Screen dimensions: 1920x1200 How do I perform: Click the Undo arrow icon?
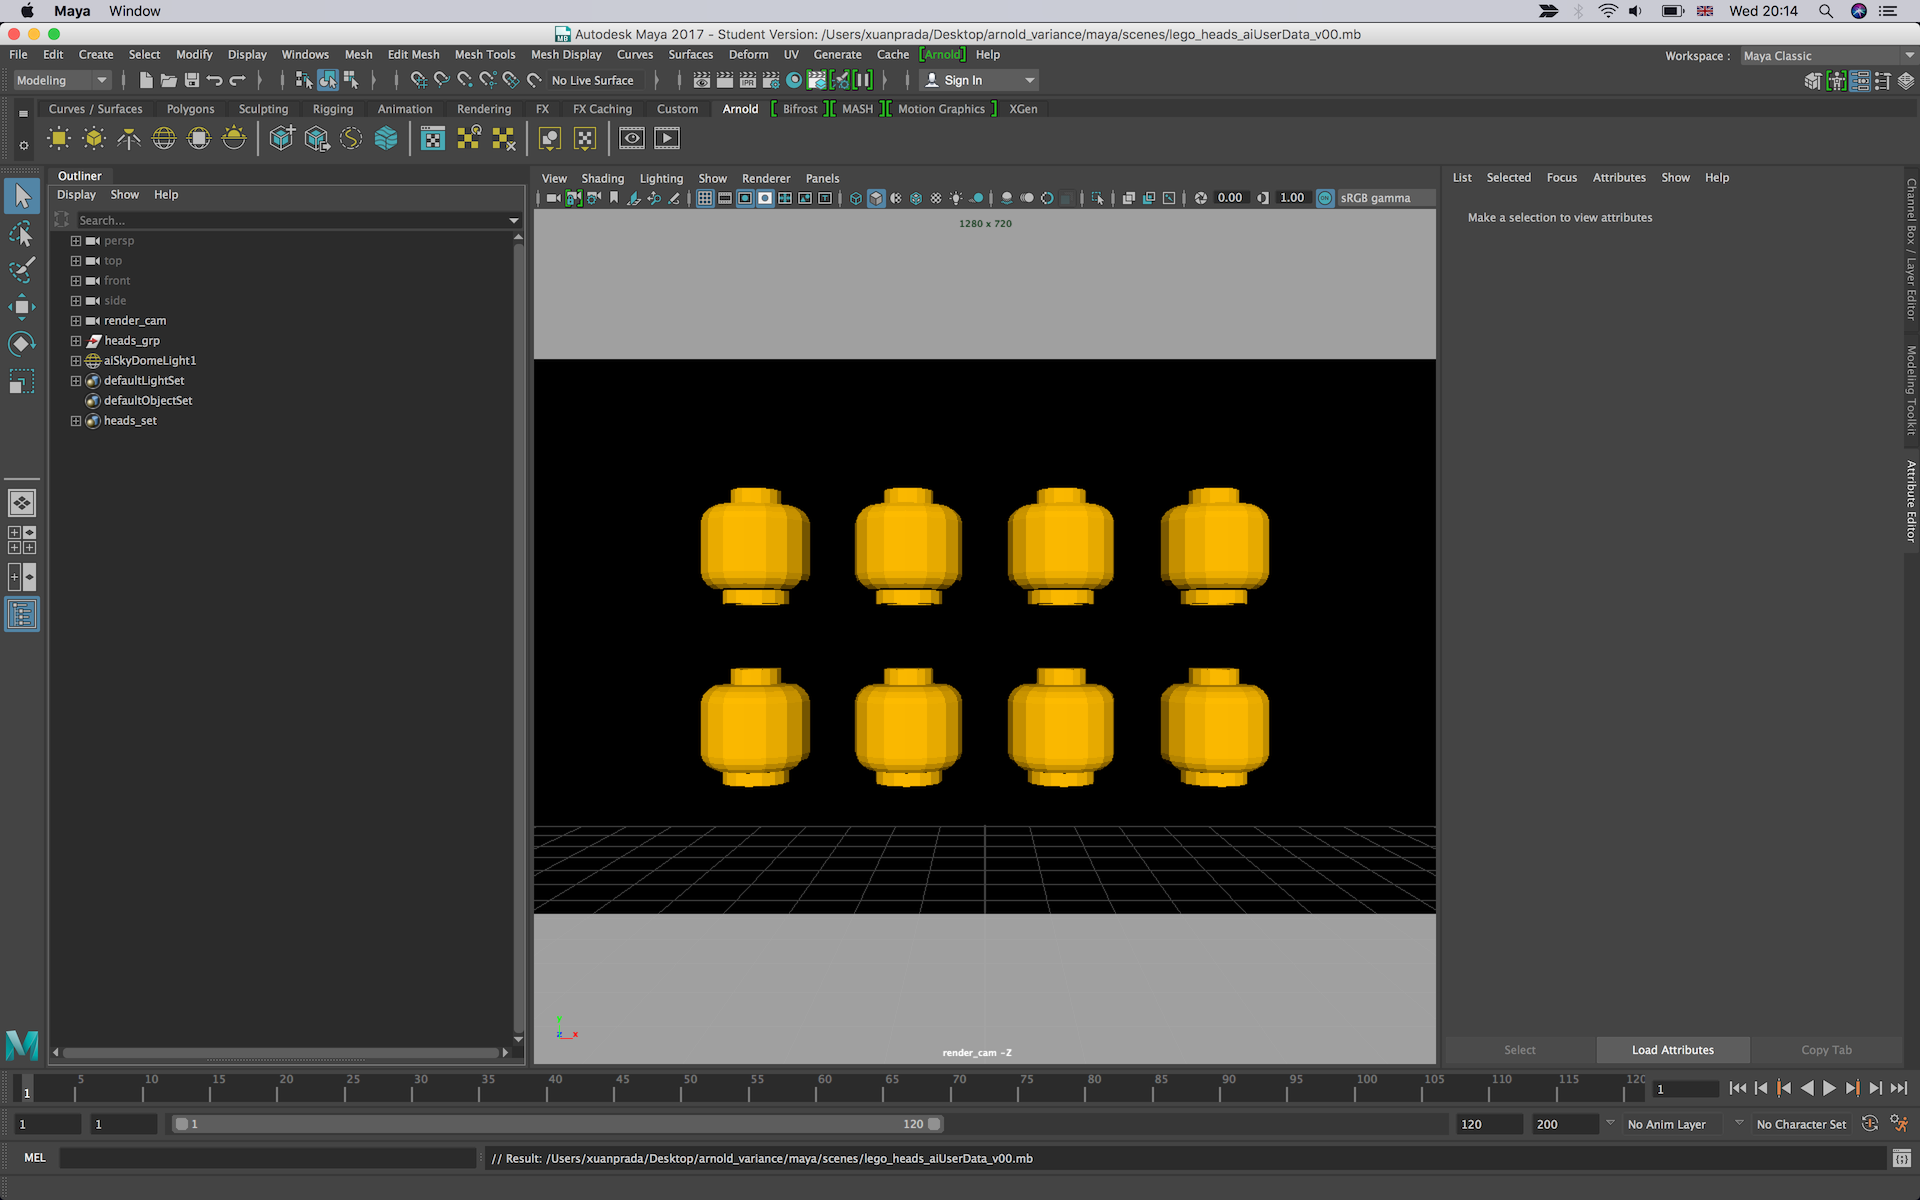214,80
